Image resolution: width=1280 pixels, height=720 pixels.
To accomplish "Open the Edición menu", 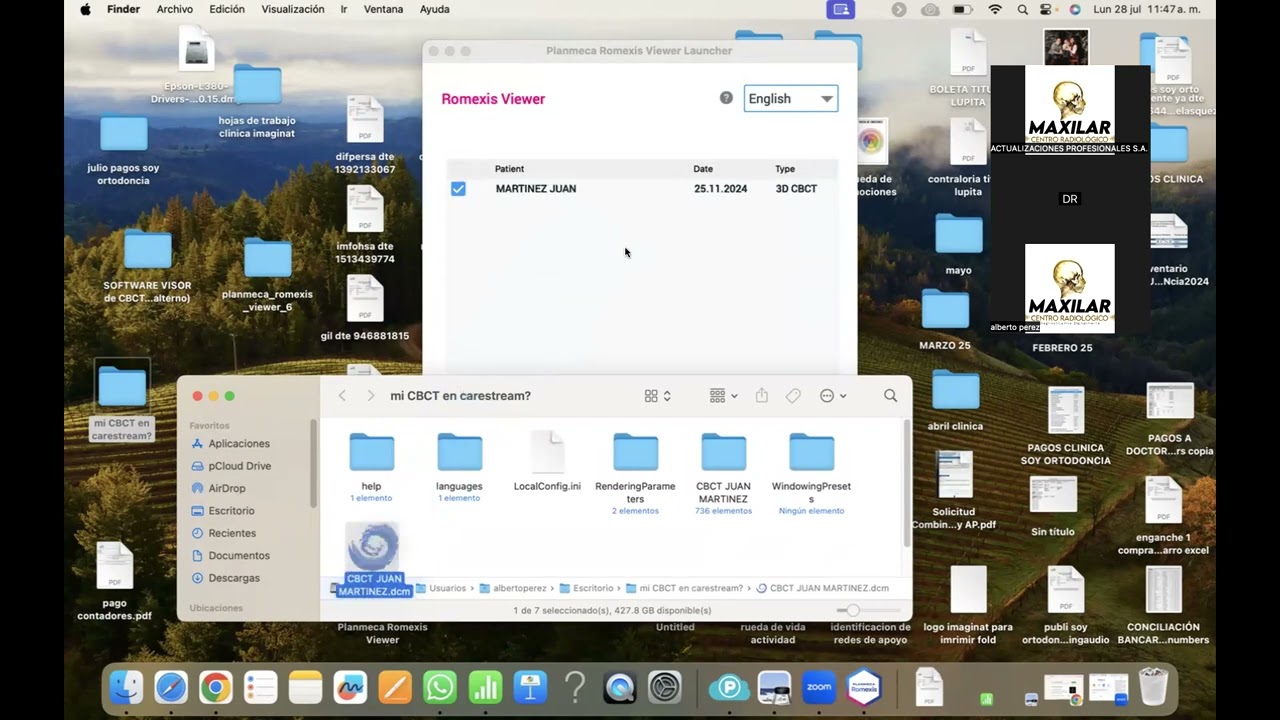I will pos(227,9).
